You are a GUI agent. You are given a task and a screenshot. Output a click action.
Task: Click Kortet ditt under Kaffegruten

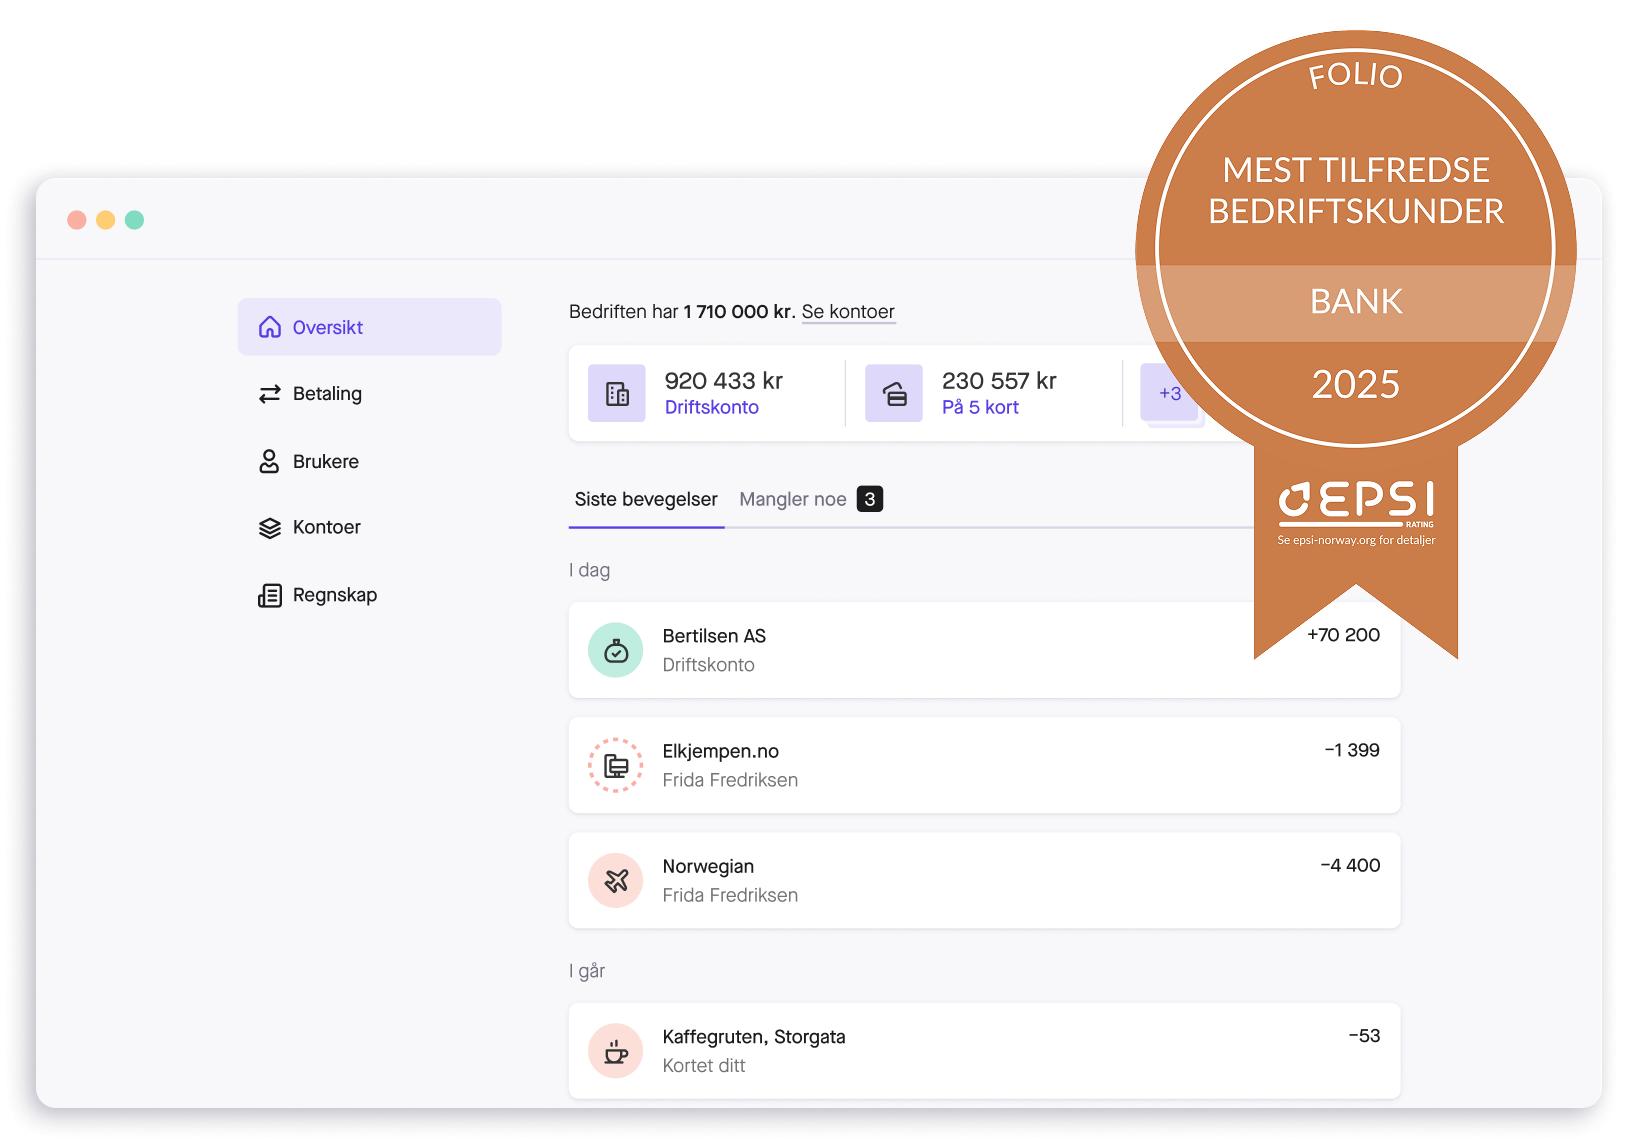[x=704, y=1066]
